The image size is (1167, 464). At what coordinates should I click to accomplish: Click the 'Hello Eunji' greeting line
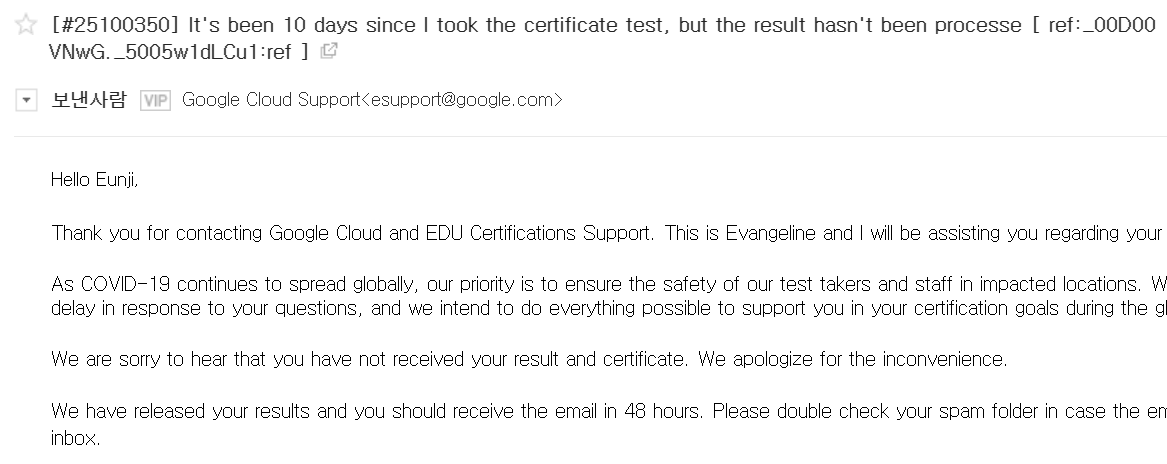[95, 180]
